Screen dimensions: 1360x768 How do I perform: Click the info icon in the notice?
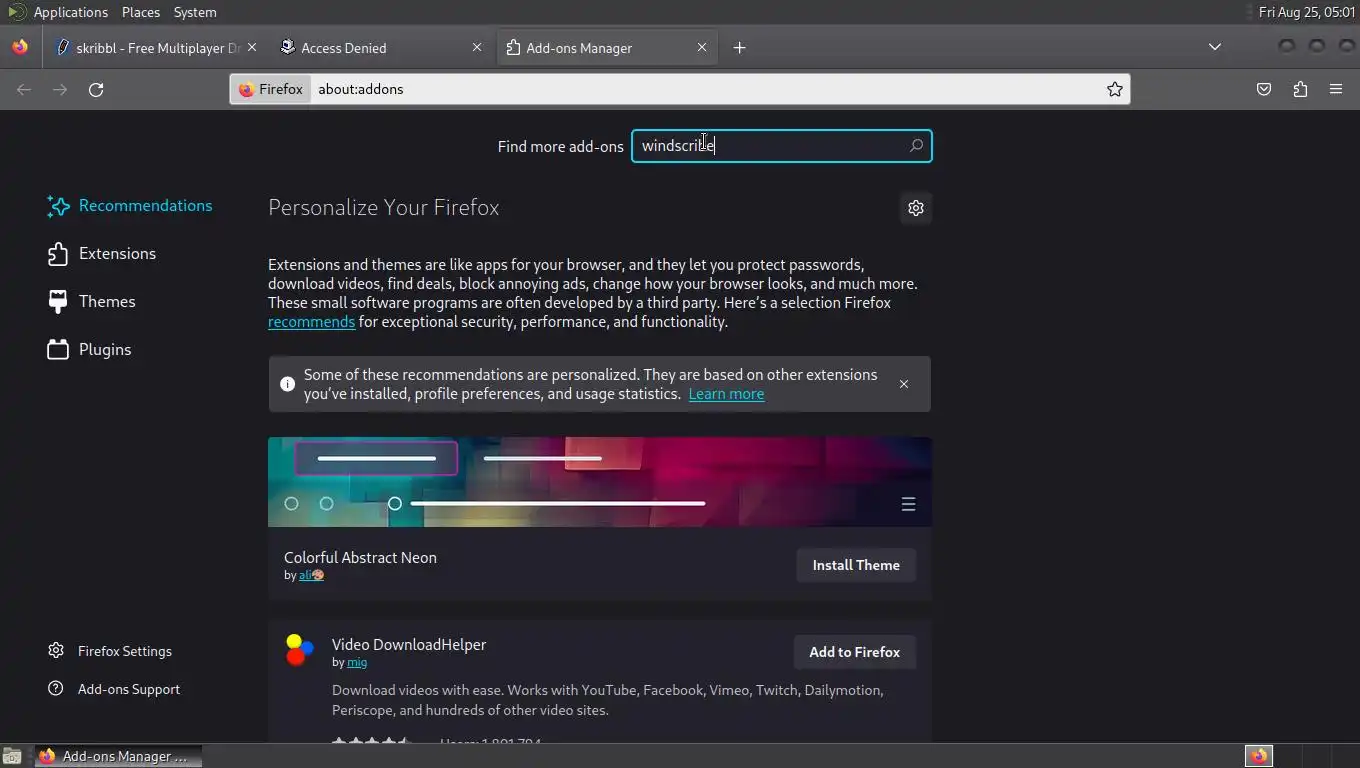[287, 384]
